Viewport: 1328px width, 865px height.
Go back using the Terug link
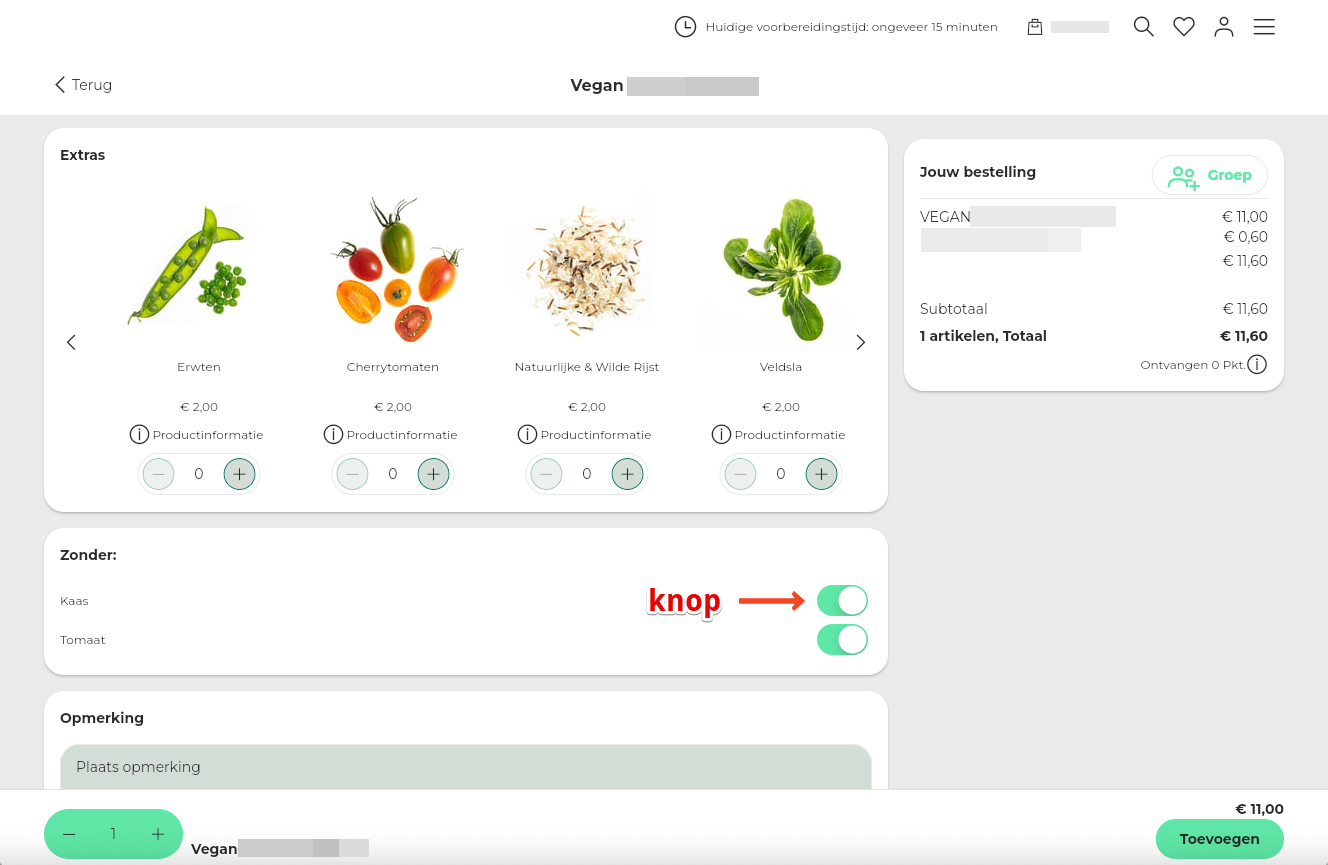point(84,85)
